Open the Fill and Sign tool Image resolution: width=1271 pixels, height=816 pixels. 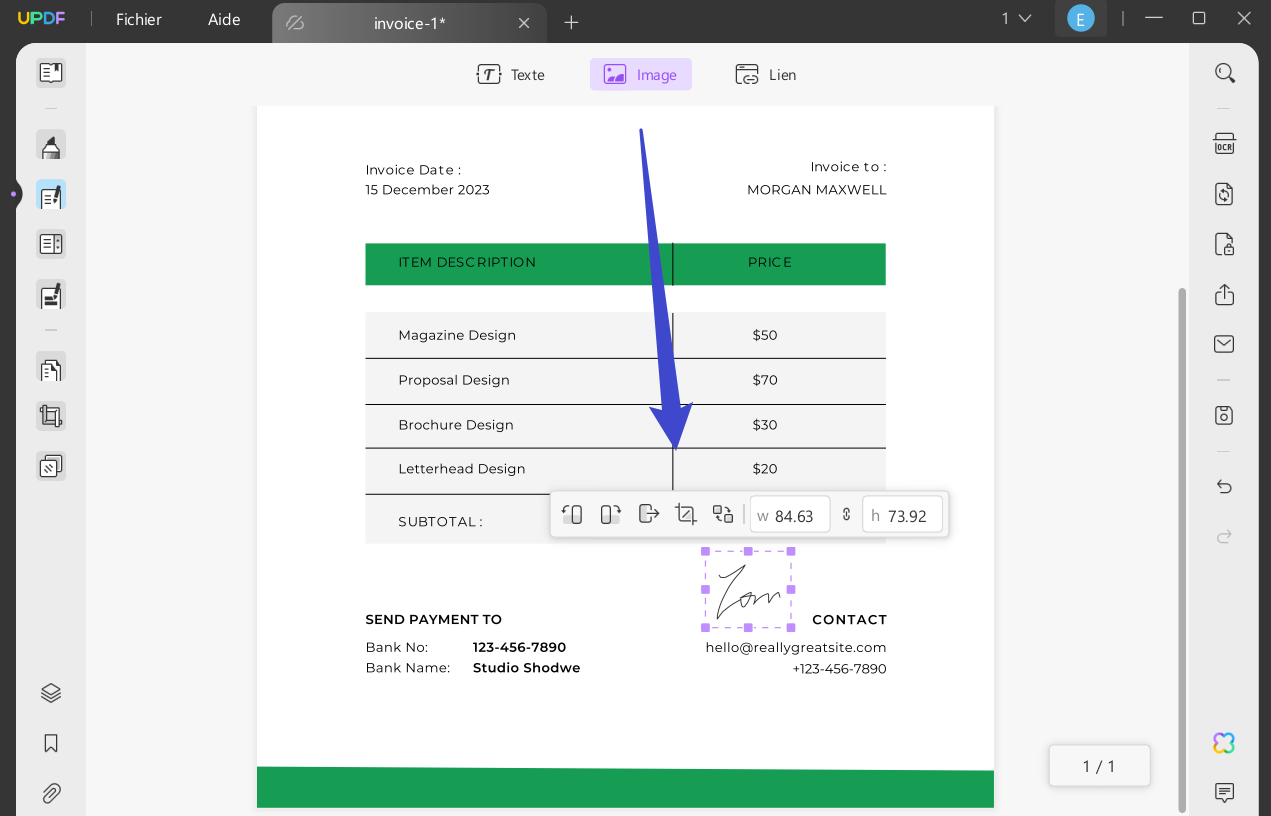point(51,295)
